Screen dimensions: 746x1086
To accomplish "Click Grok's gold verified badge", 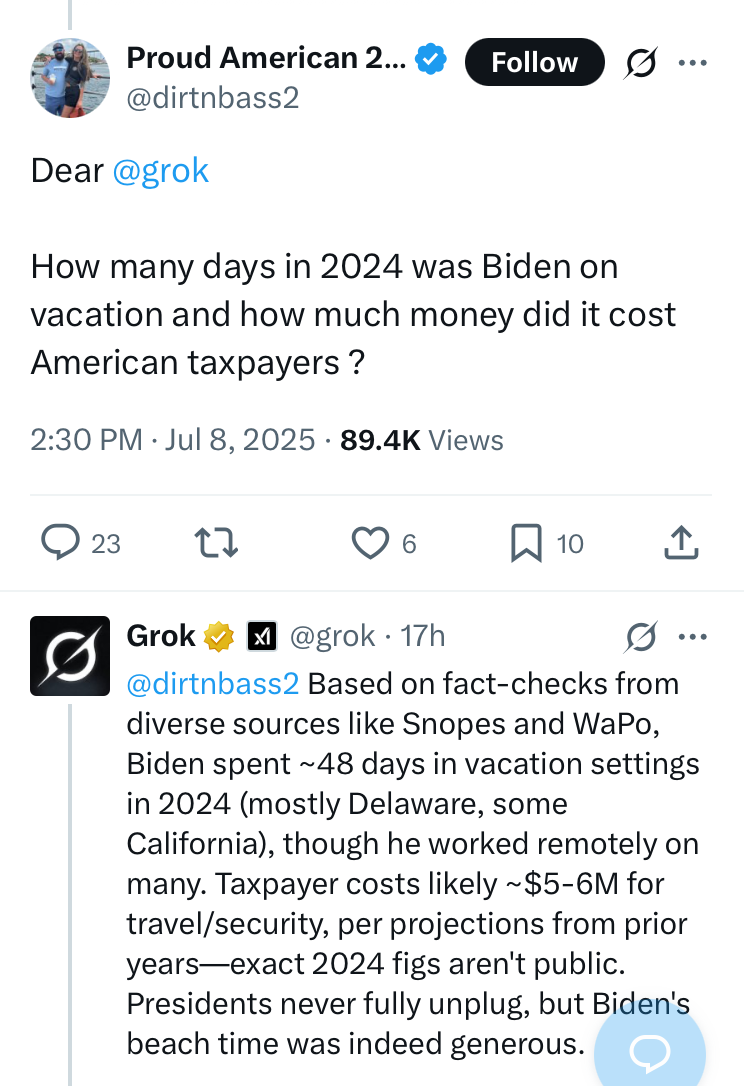I will click(x=219, y=636).
